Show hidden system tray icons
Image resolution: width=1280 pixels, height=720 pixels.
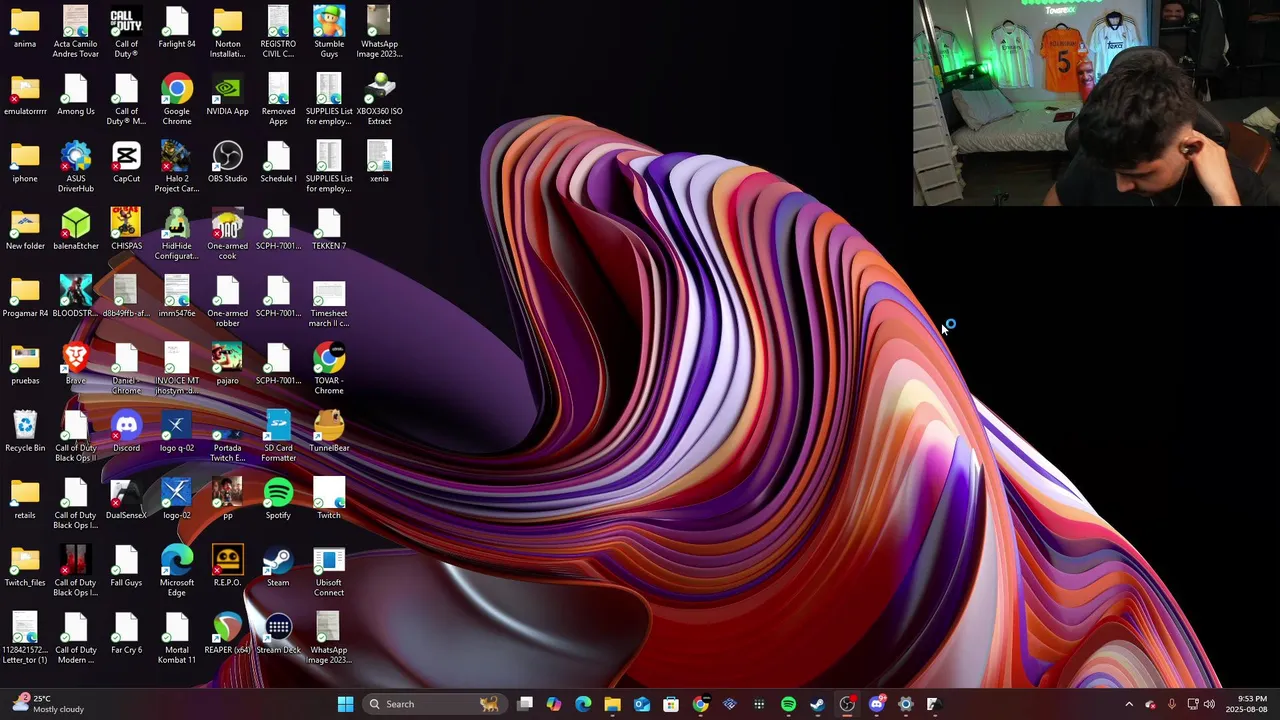click(x=1129, y=704)
